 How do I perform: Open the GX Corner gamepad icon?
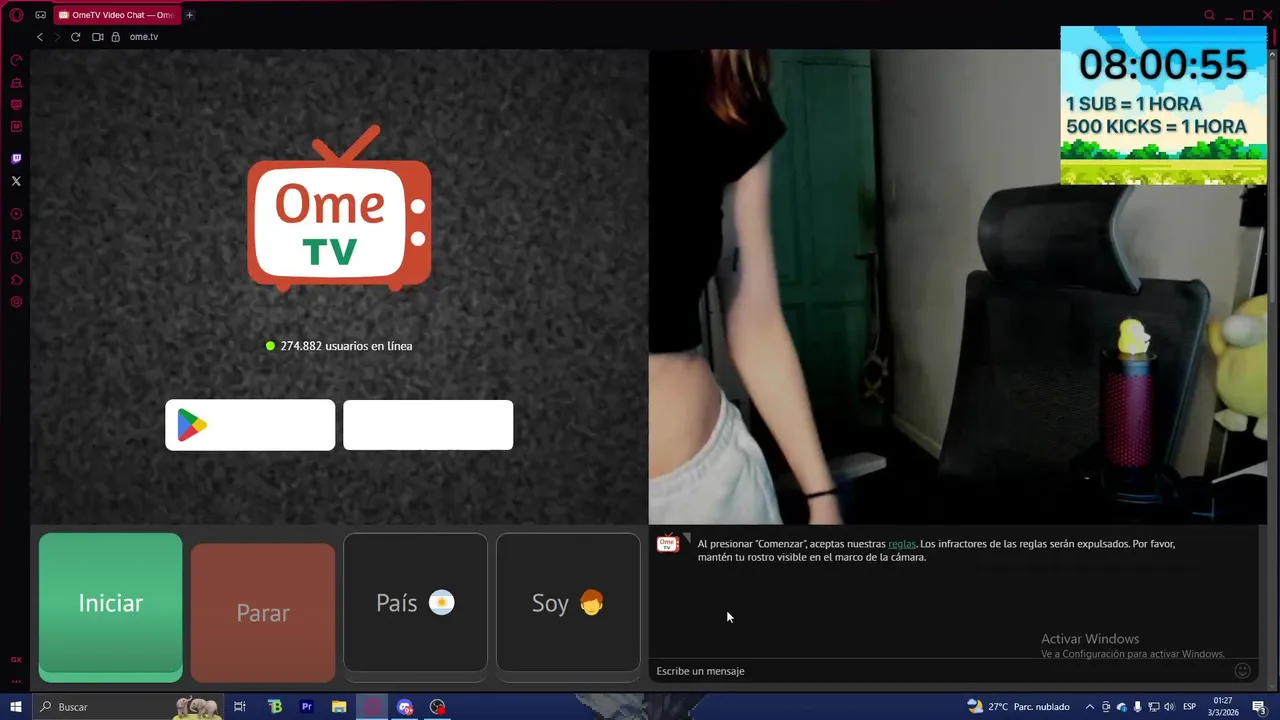[41, 15]
